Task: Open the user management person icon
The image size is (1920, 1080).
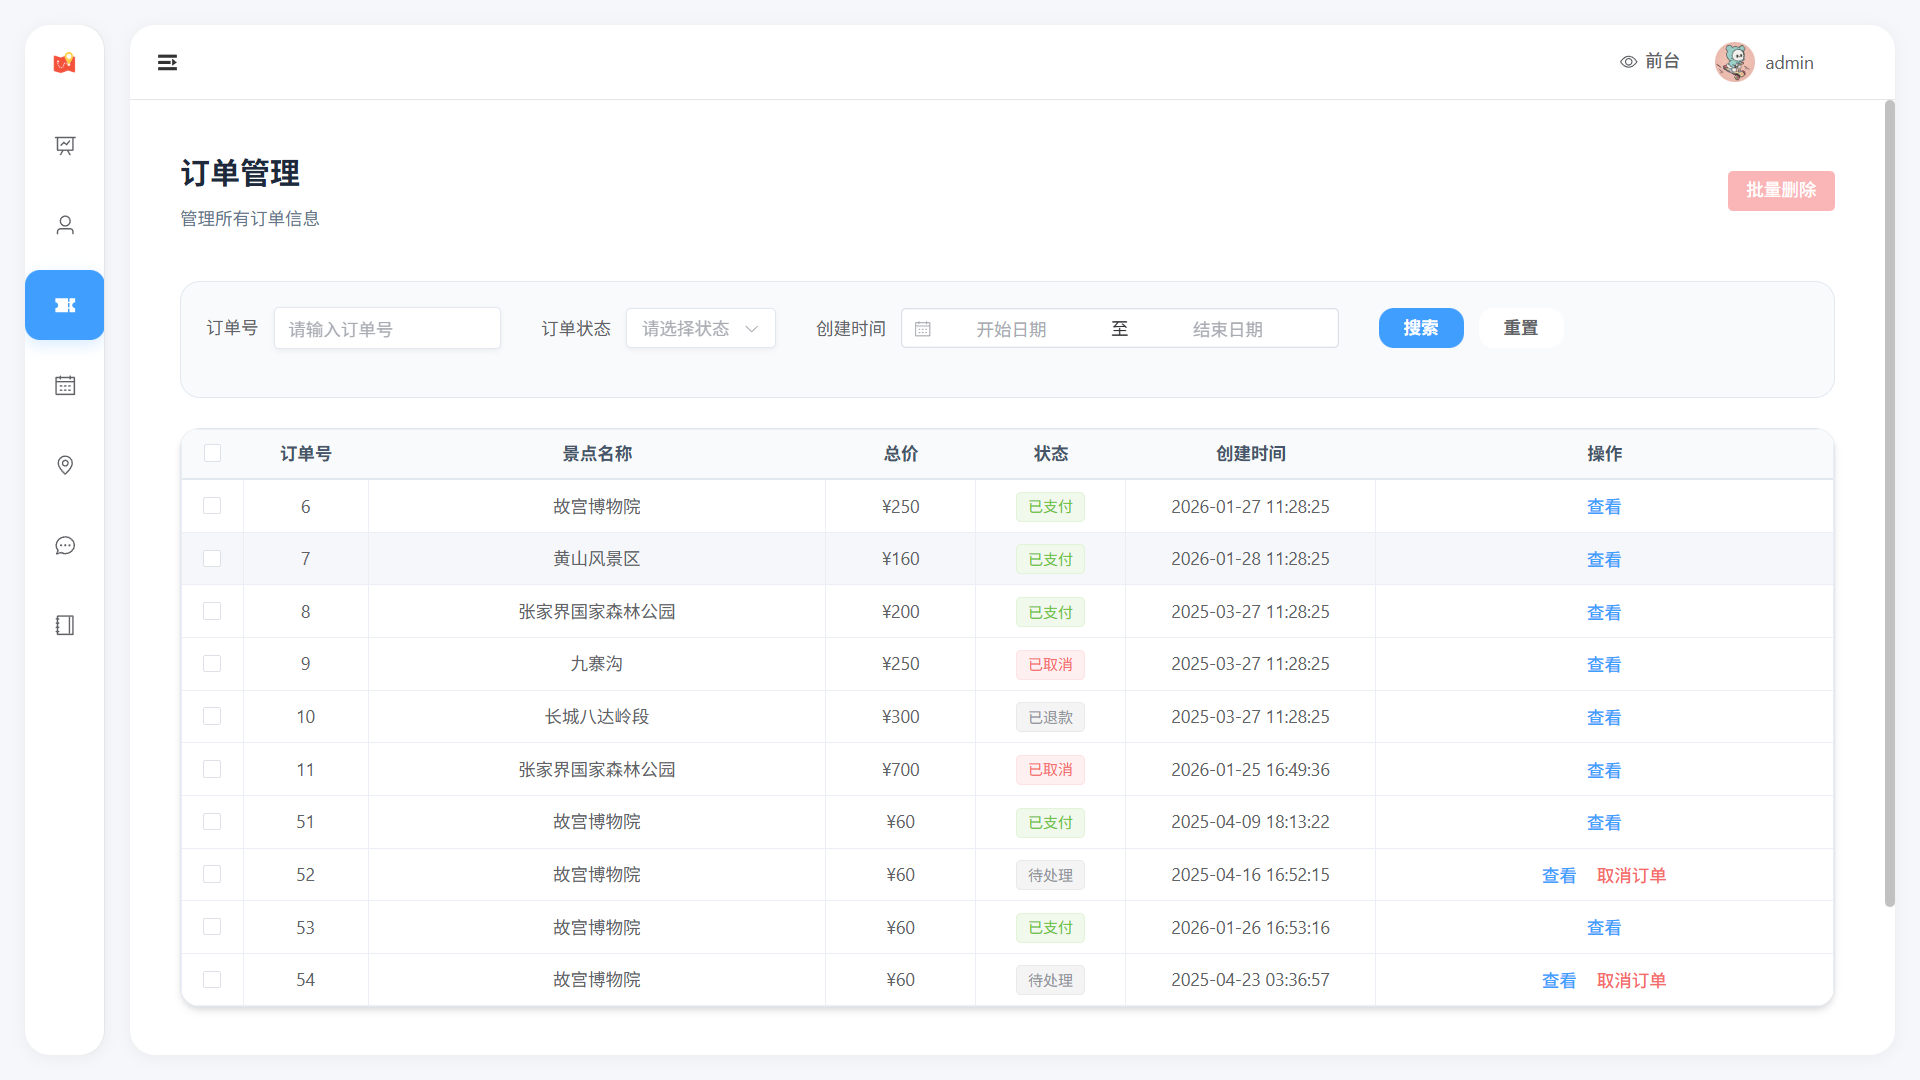Action: point(65,225)
